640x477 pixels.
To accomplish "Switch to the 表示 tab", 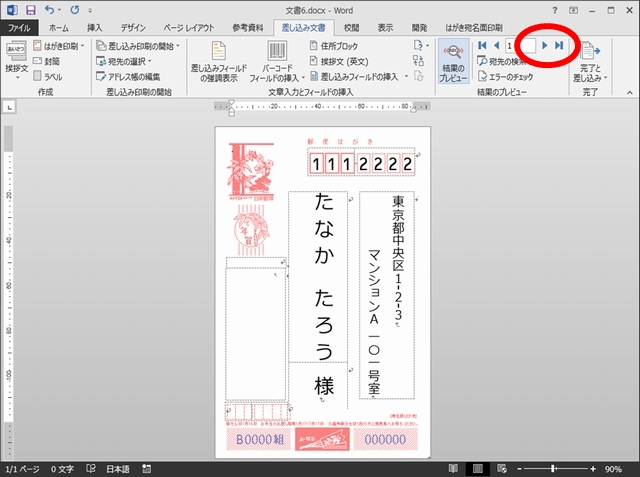I will pyautogui.click(x=385, y=27).
